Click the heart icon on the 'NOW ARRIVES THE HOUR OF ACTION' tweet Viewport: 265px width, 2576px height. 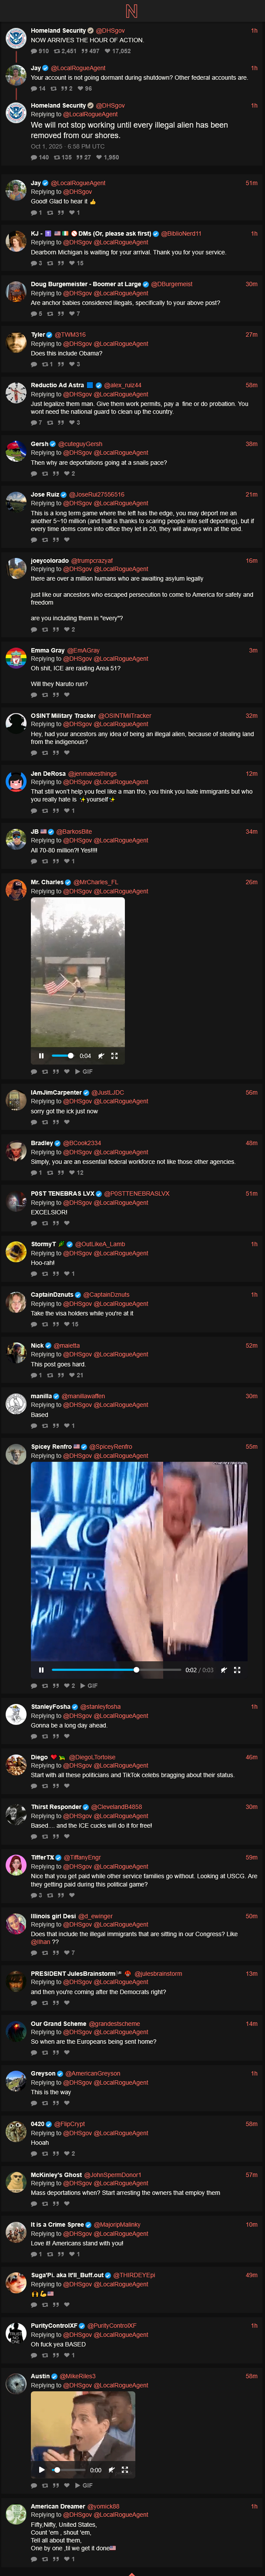[x=108, y=51]
